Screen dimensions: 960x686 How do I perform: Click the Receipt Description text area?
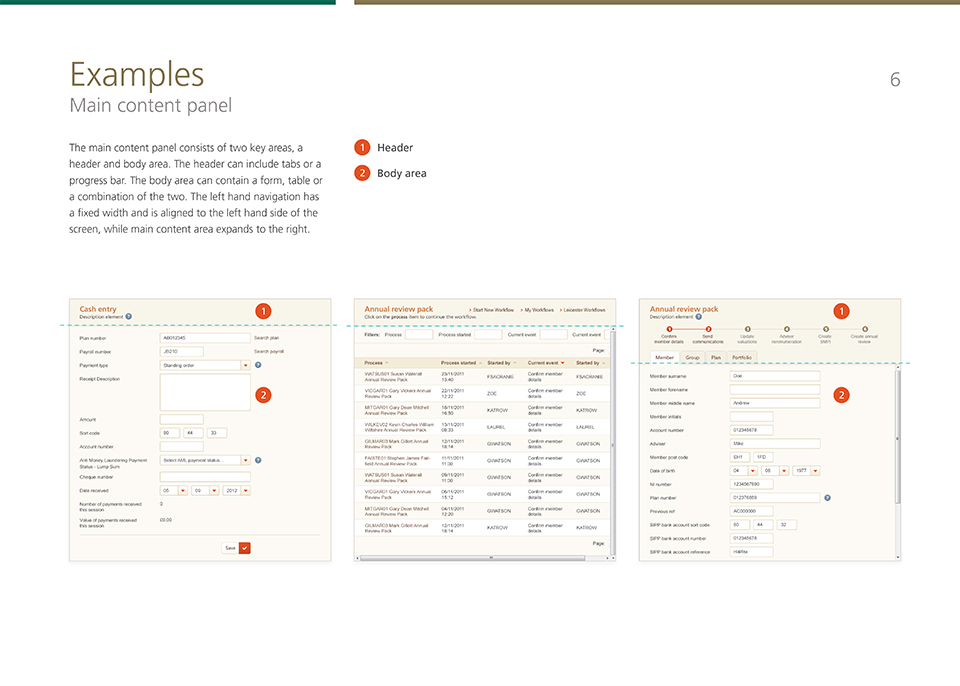[205, 392]
